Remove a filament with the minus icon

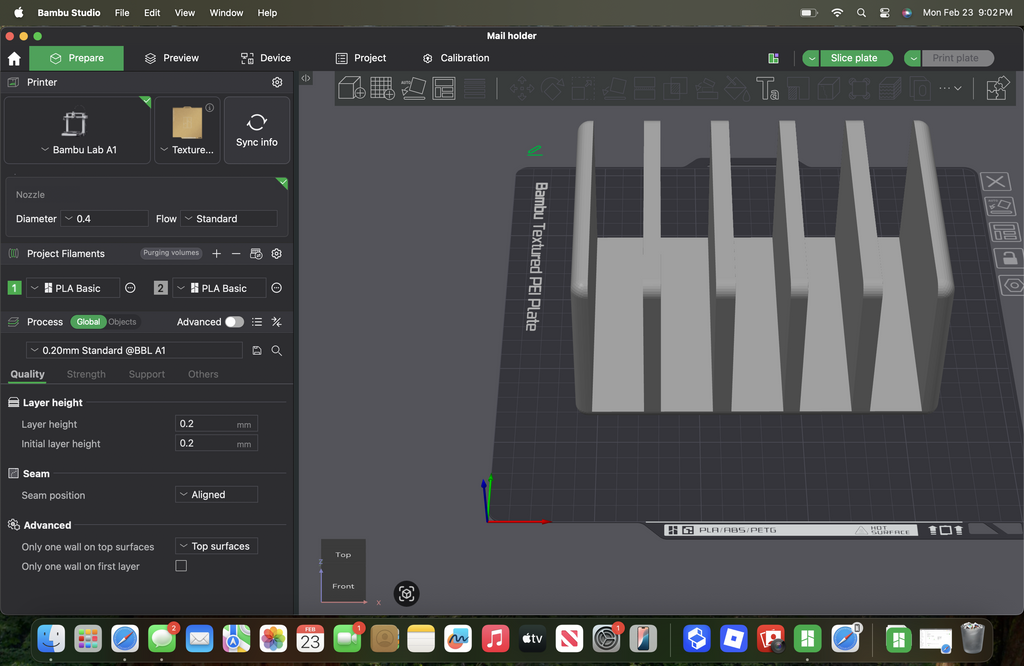click(236, 253)
